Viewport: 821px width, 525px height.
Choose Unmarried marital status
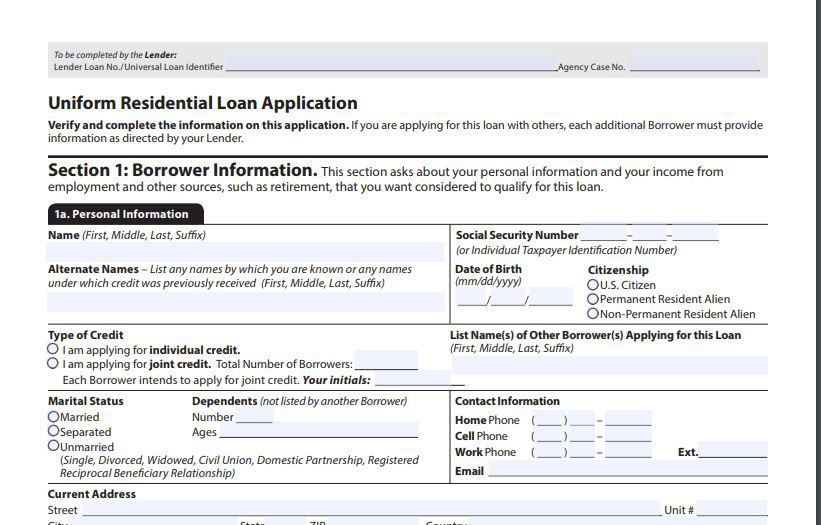54,446
